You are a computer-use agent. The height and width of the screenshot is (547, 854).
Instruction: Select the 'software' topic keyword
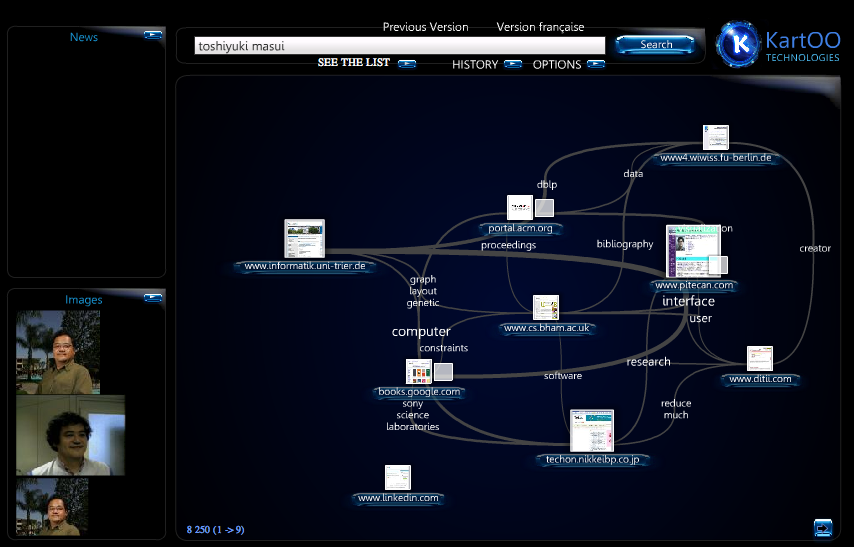tap(563, 376)
